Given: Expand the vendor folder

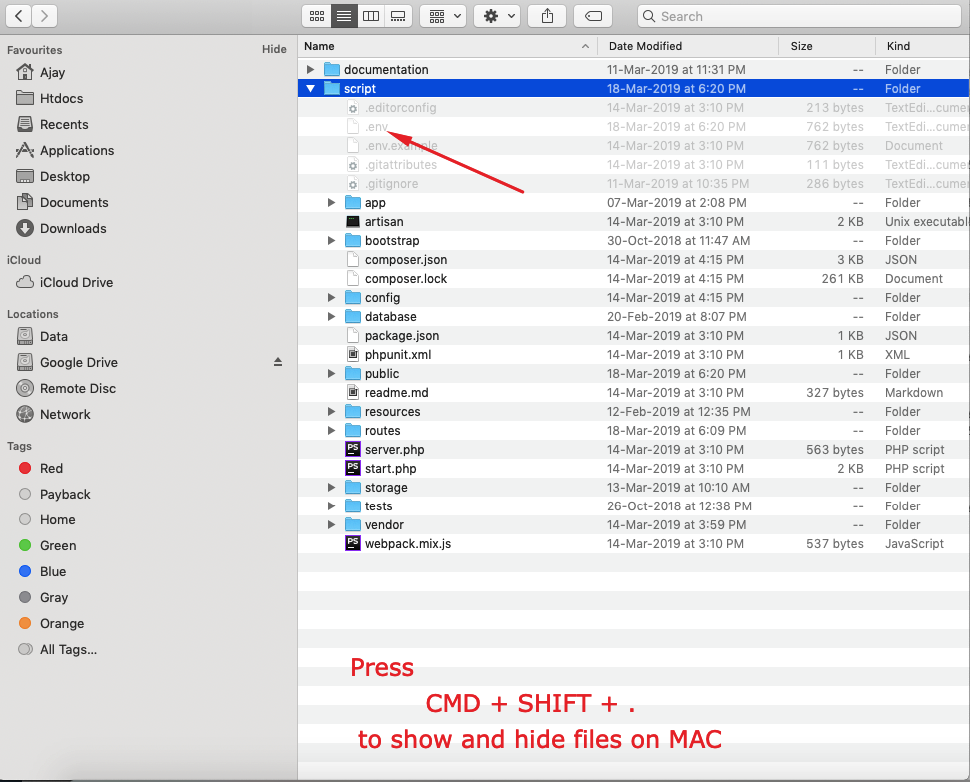Looking at the screenshot, I should pyautogui.click(x=332, y=525).
